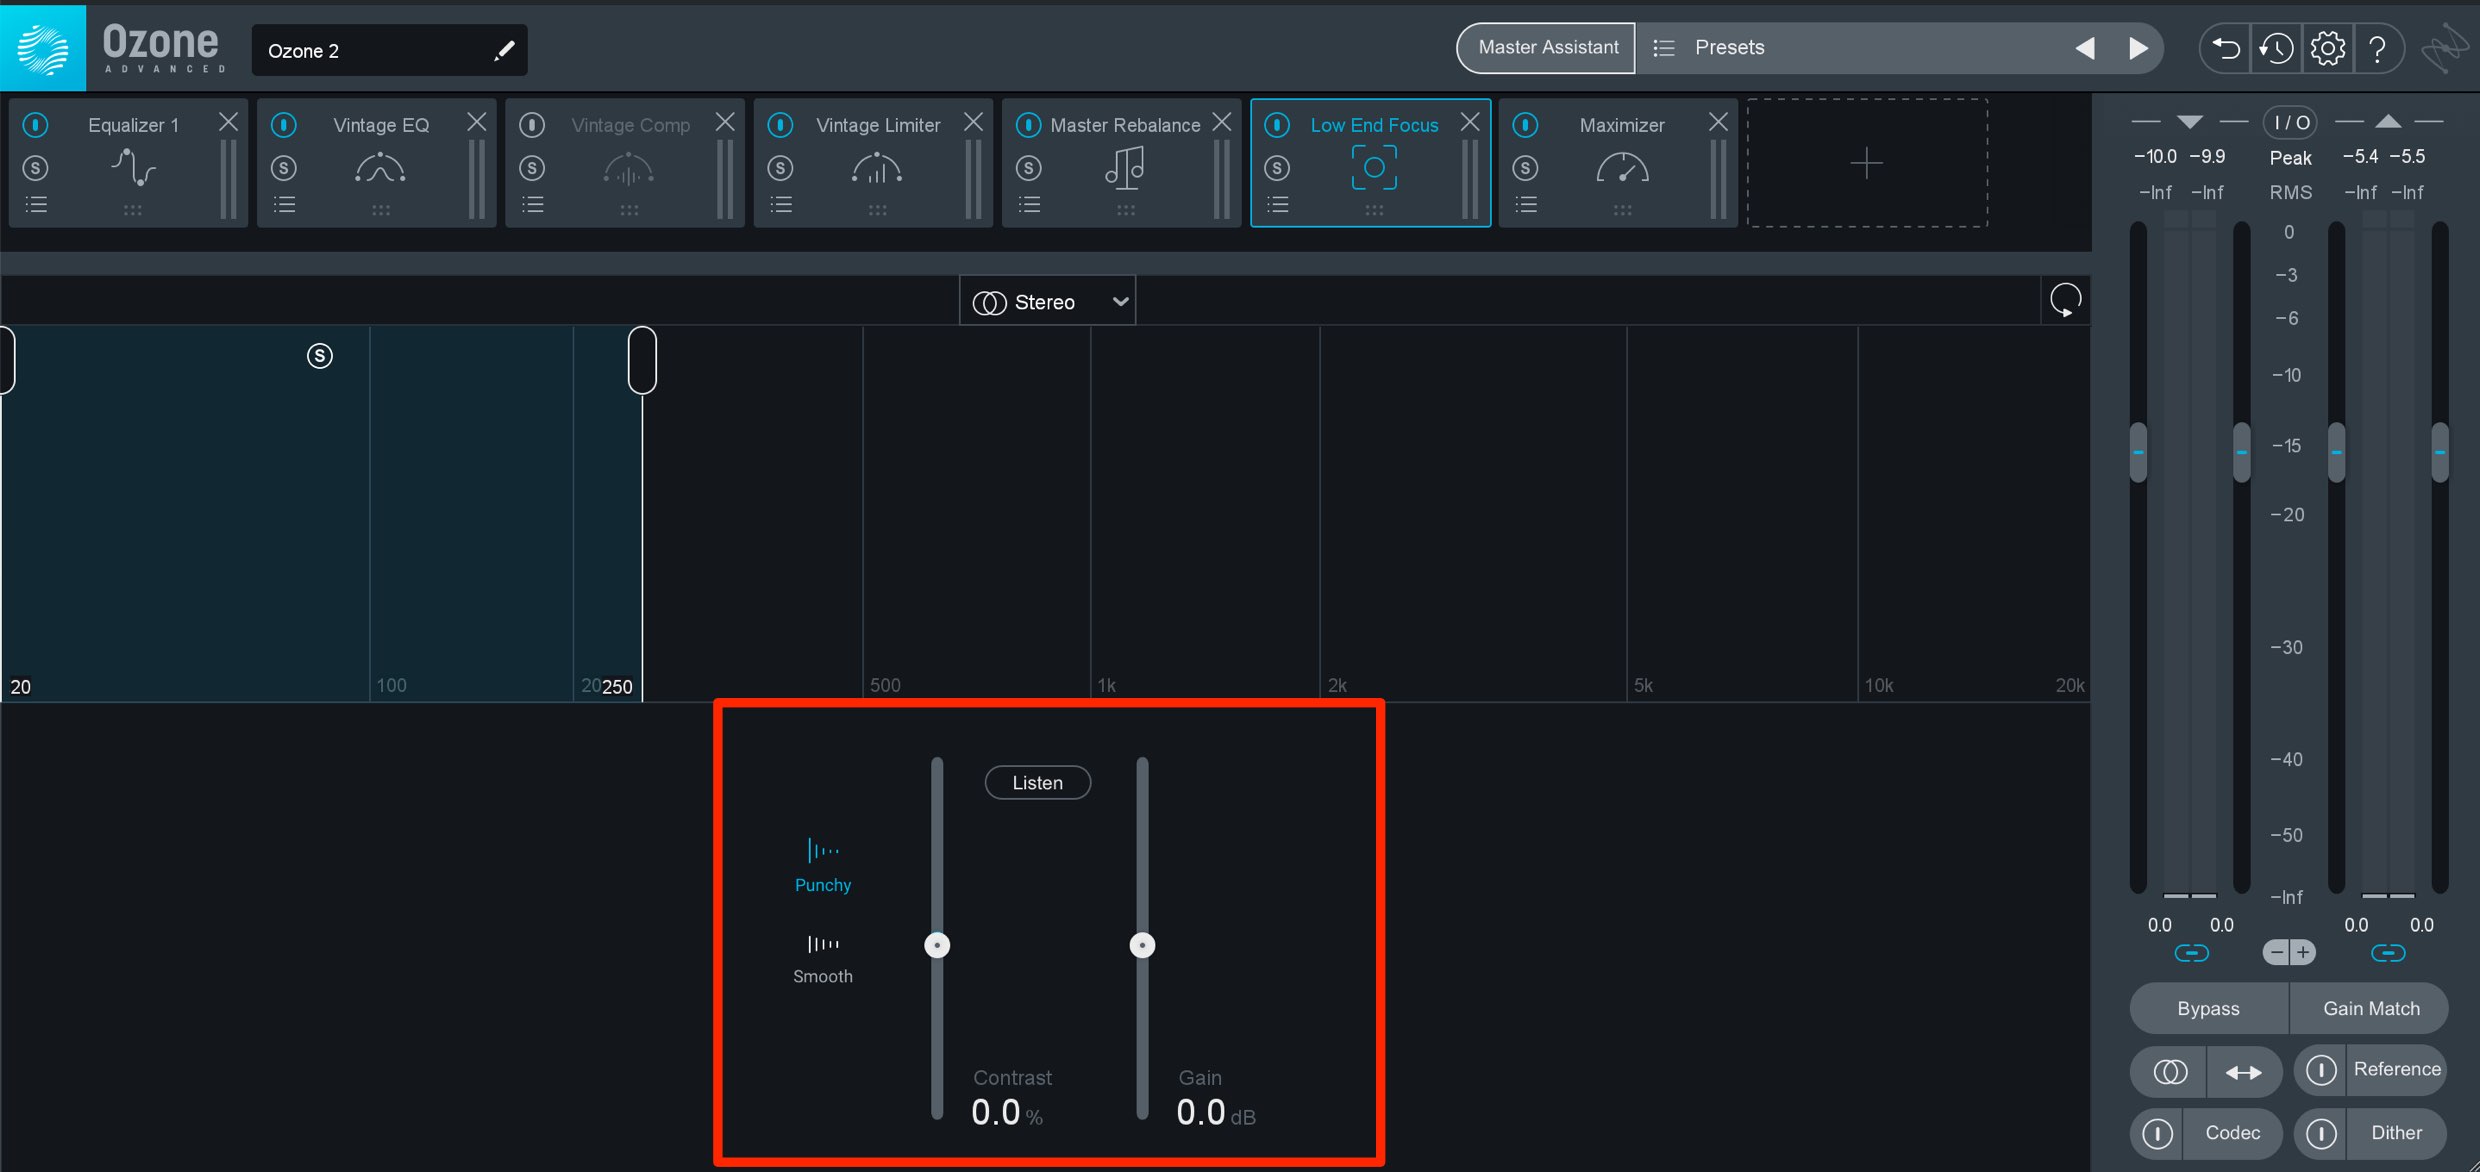Open Master Rebalance module preset list
2480x1172 pixels.
pyautogui.click(x=1028, y=205)
